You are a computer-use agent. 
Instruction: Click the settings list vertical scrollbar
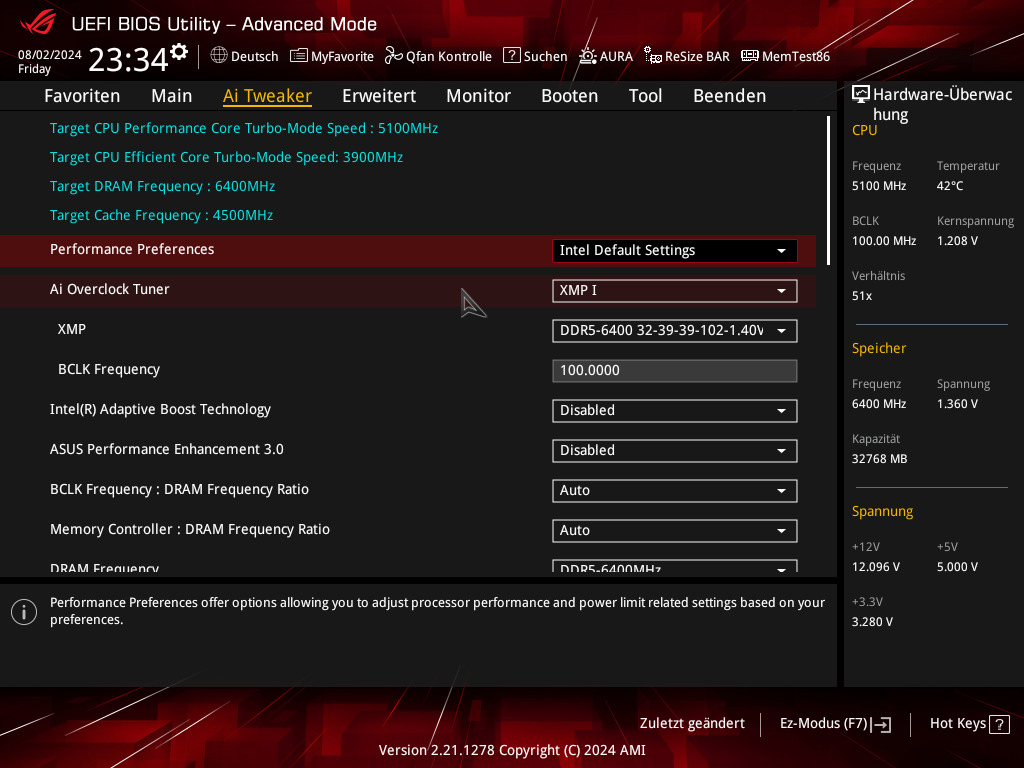[828, 191]
